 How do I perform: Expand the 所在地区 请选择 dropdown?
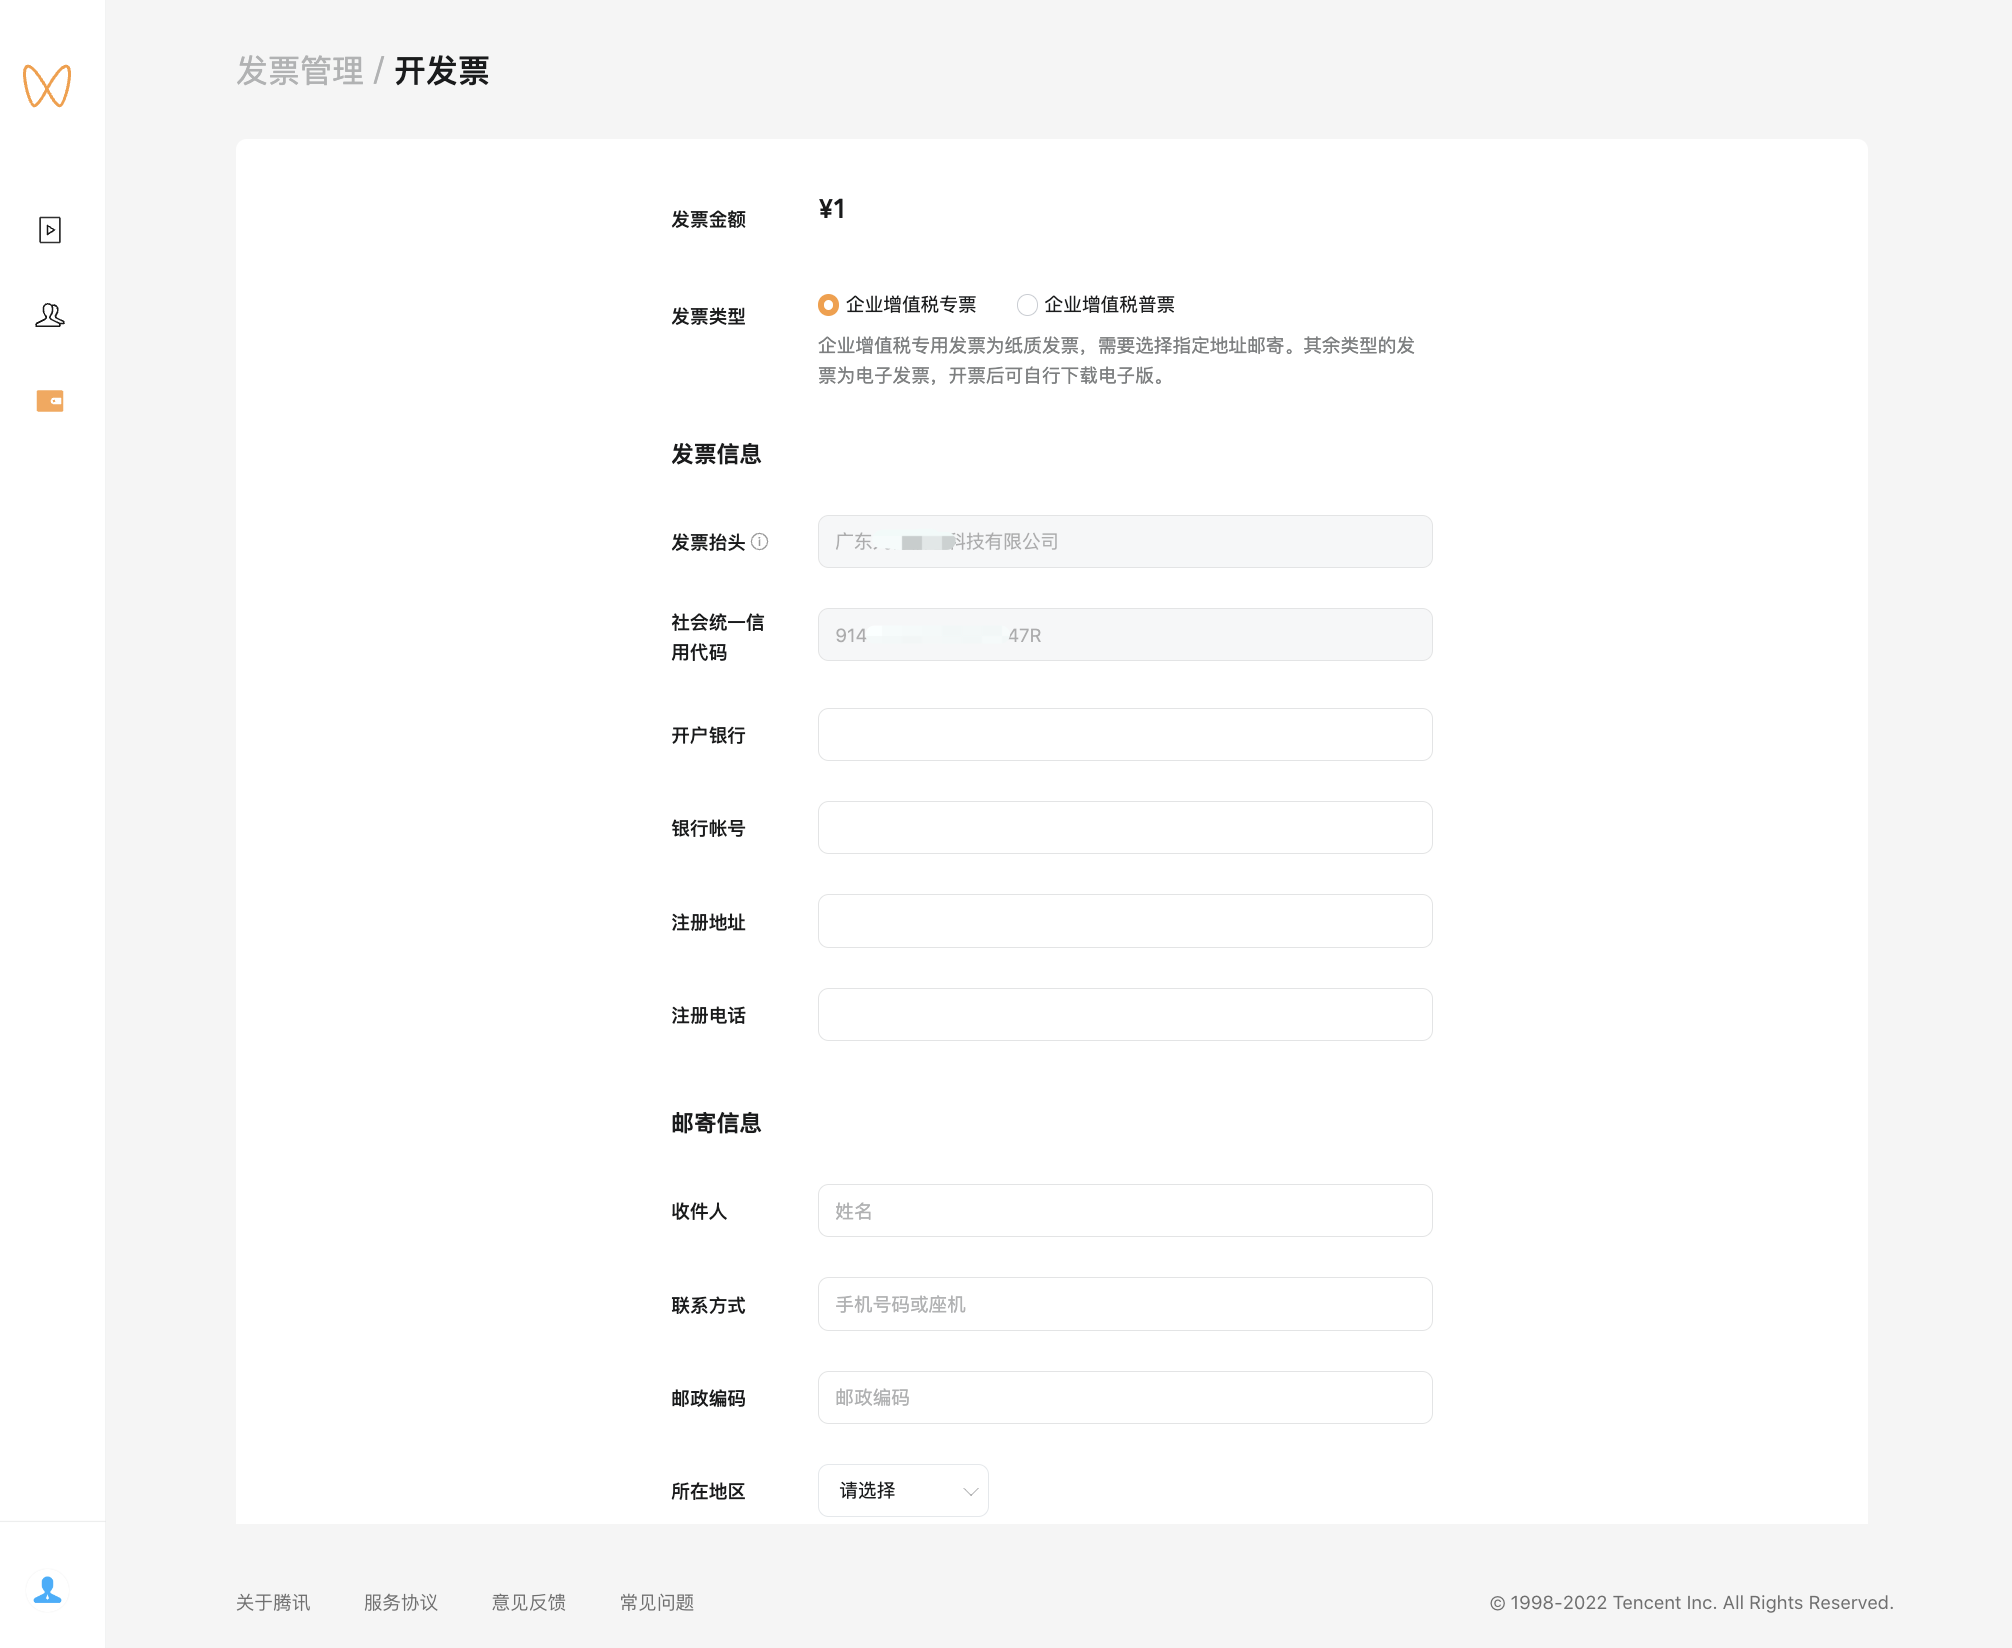[902, 1491]
